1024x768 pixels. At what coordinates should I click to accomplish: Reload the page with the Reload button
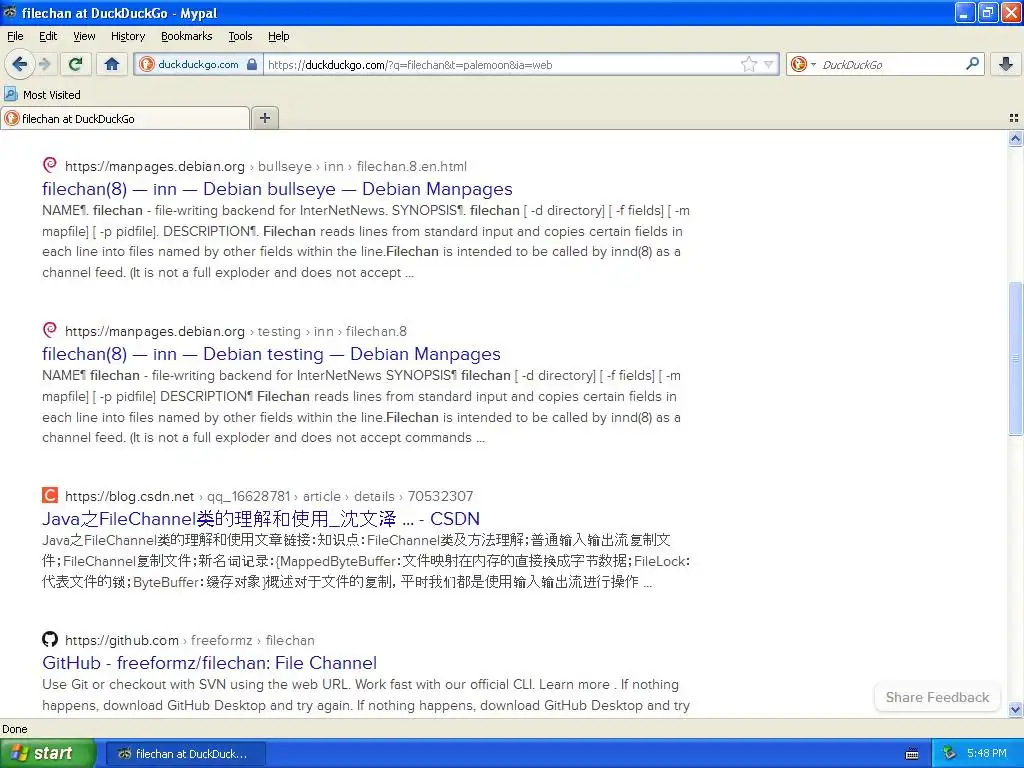76,64
